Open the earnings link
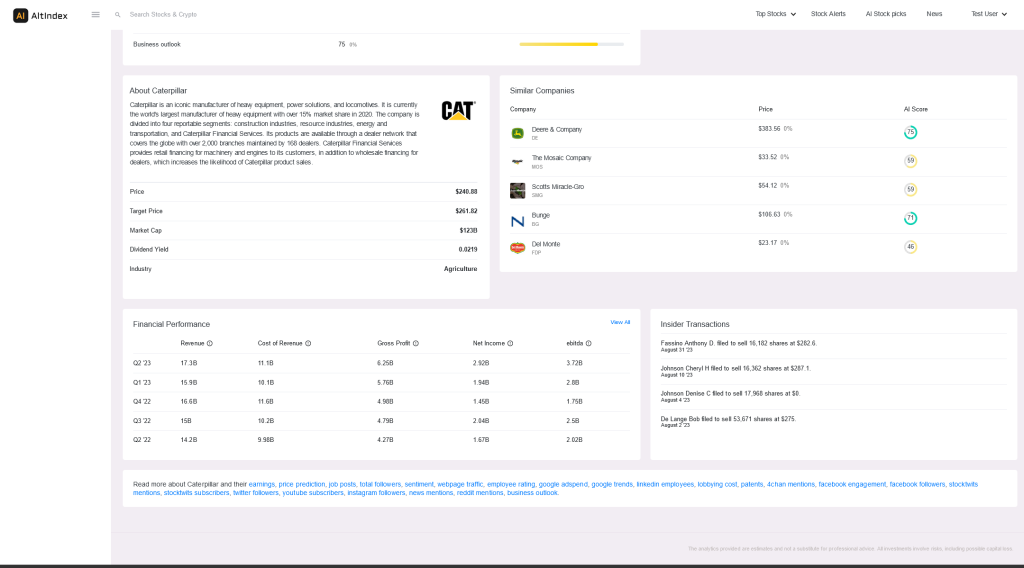The height and width of the screenshot is (568, 1024). click(x=262, y=484)
